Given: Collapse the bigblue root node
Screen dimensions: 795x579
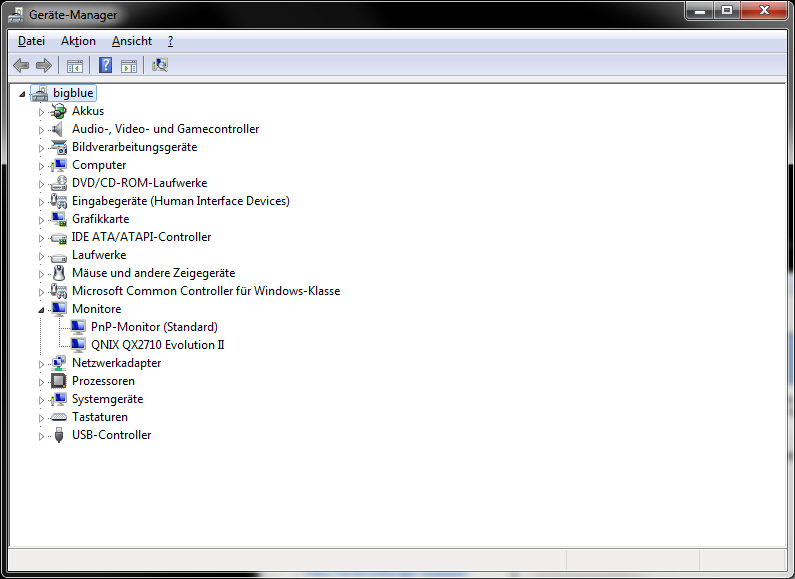Looking at the screenshot, I should 22,94.
